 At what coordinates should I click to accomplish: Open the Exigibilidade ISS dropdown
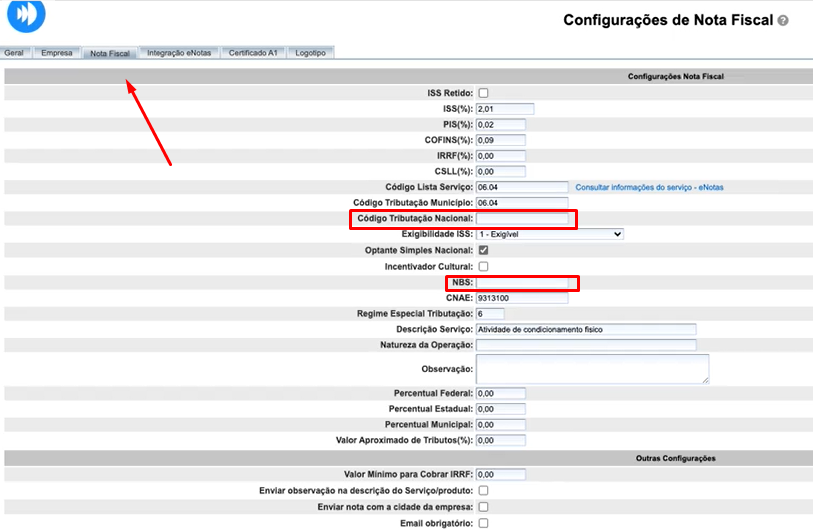pyautogui.click(x=549, y=234)
